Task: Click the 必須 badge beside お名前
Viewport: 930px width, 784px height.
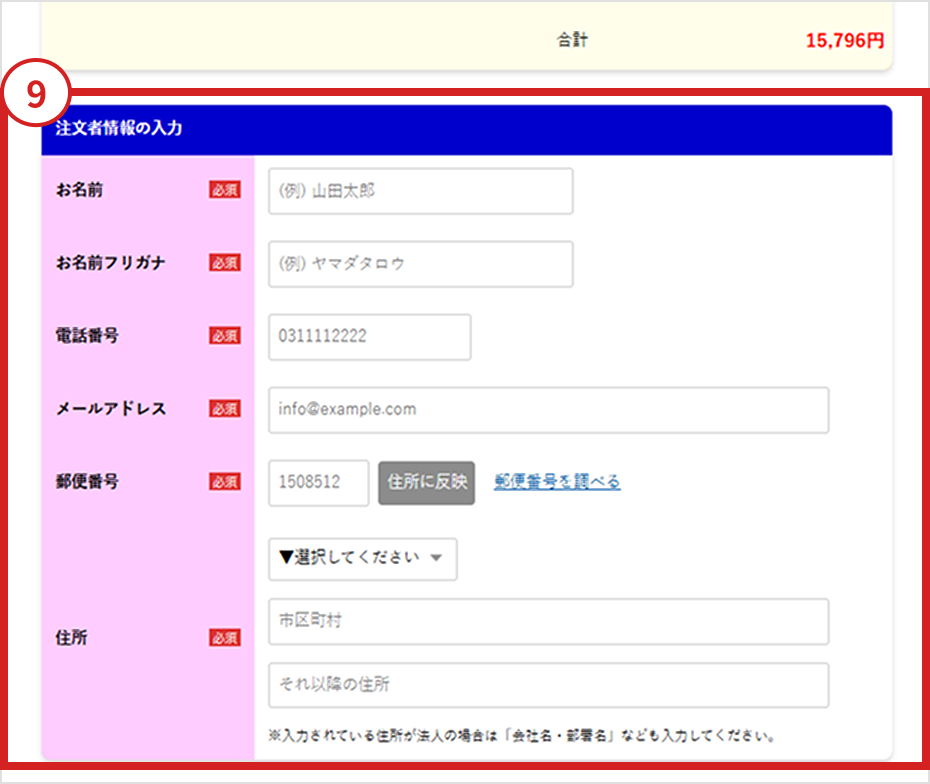Action: 224,190
